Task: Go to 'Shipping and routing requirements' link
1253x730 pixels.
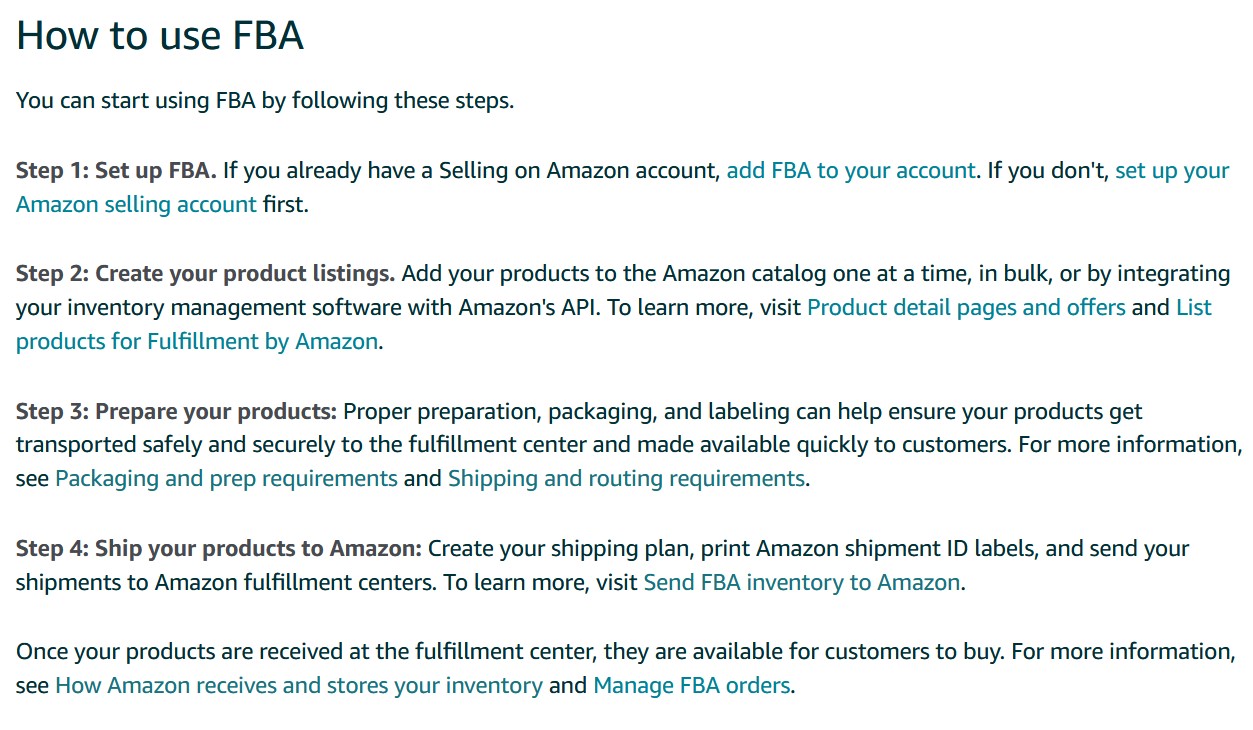Action: coord(626,478)
